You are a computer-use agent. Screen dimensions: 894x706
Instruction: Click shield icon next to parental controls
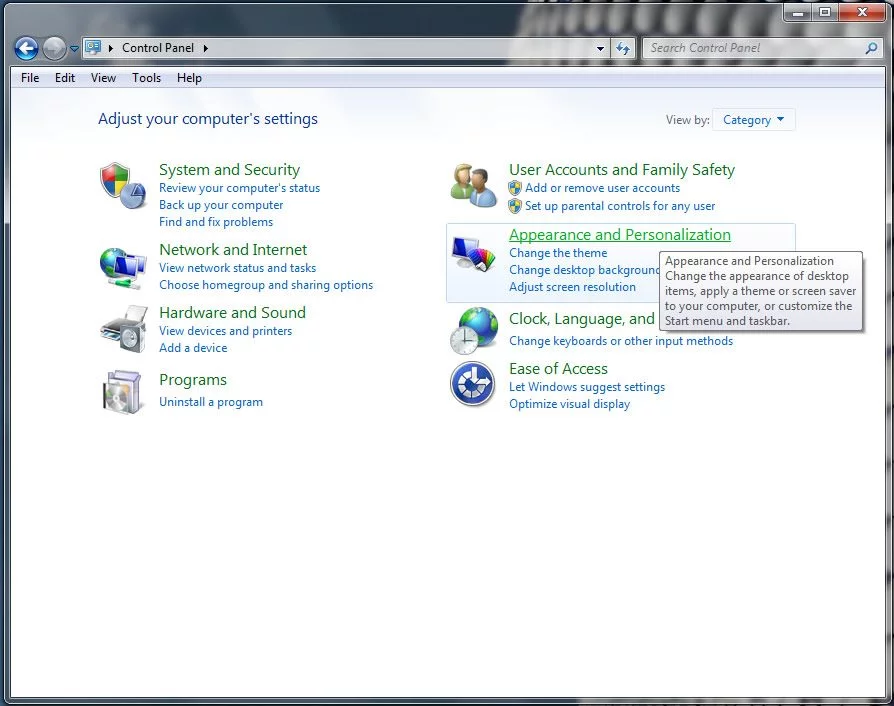[x=515, y=206]
